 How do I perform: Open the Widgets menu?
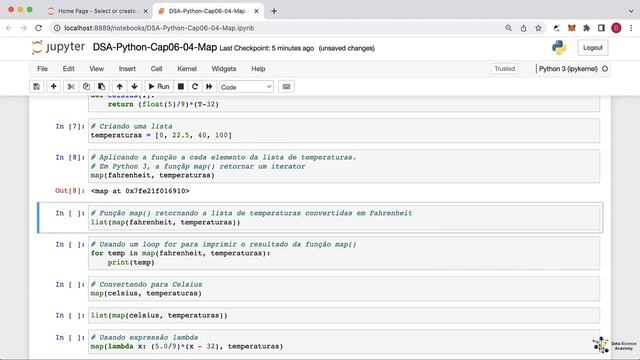[x=224, y=69]
